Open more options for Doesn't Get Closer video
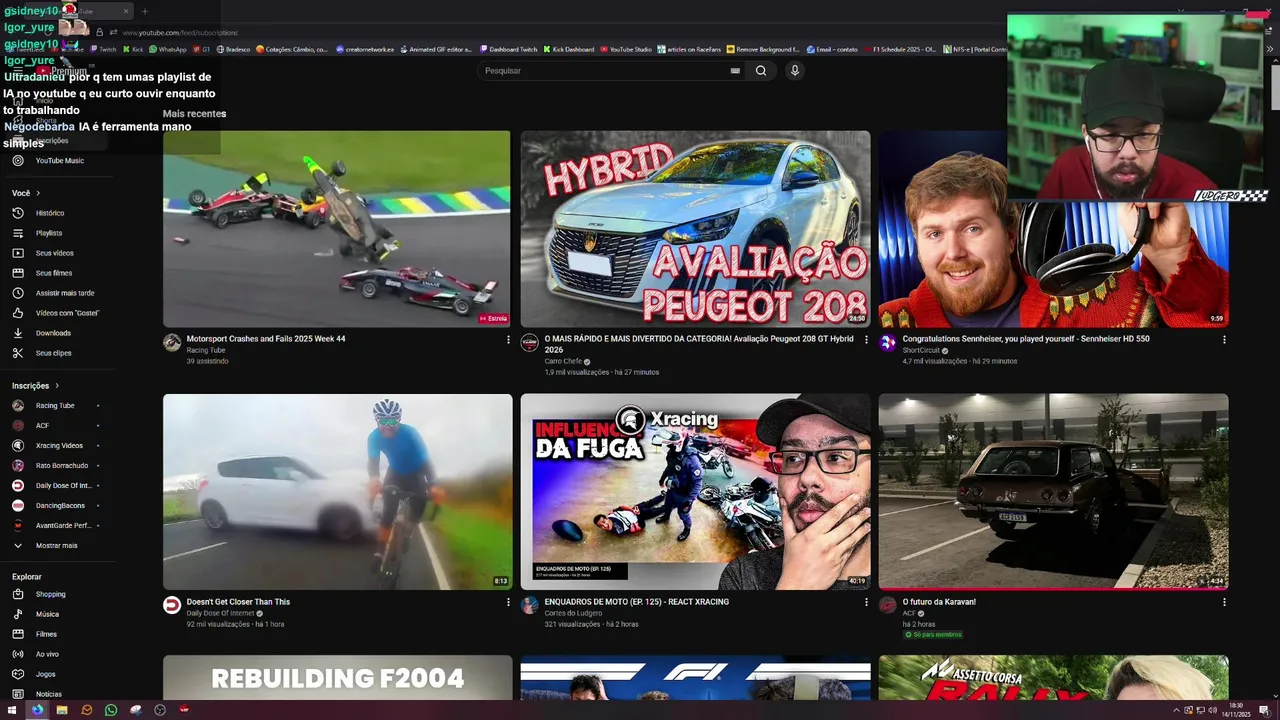 click(x=508, y=603)
